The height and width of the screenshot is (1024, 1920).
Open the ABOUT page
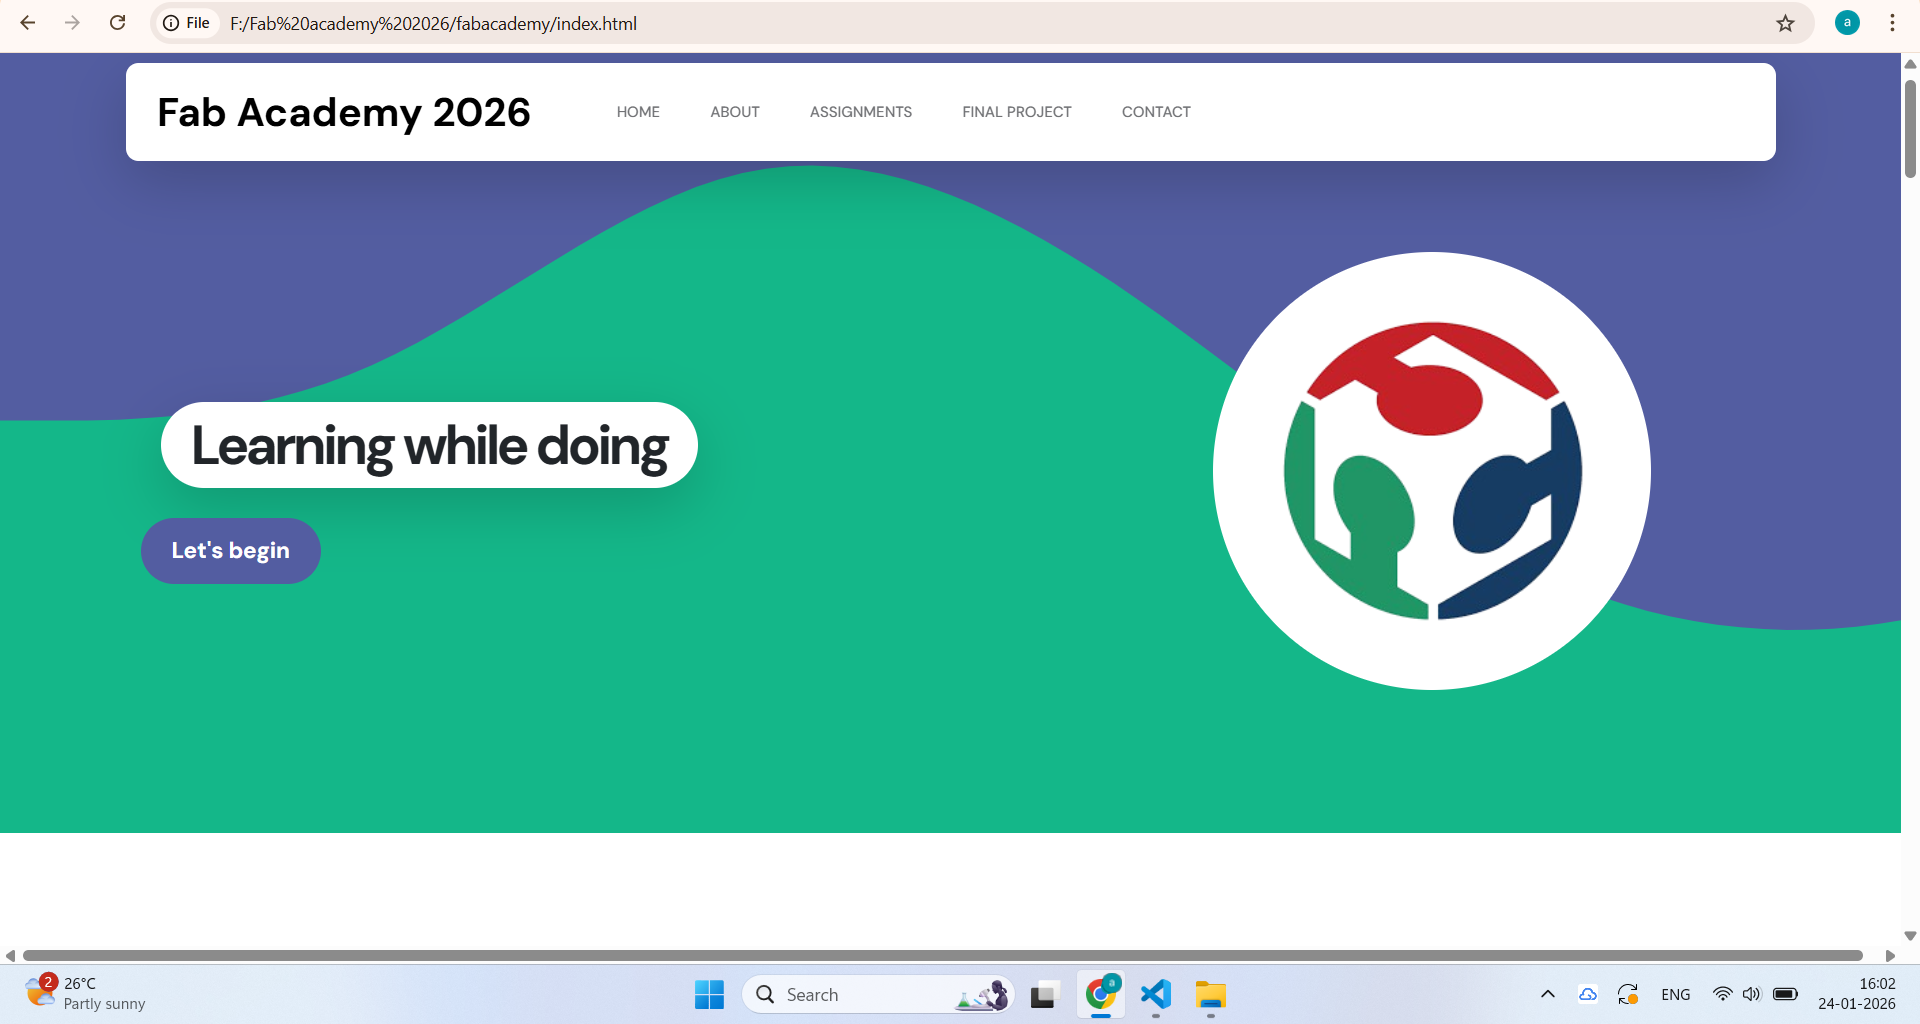(x=735, y=112)
